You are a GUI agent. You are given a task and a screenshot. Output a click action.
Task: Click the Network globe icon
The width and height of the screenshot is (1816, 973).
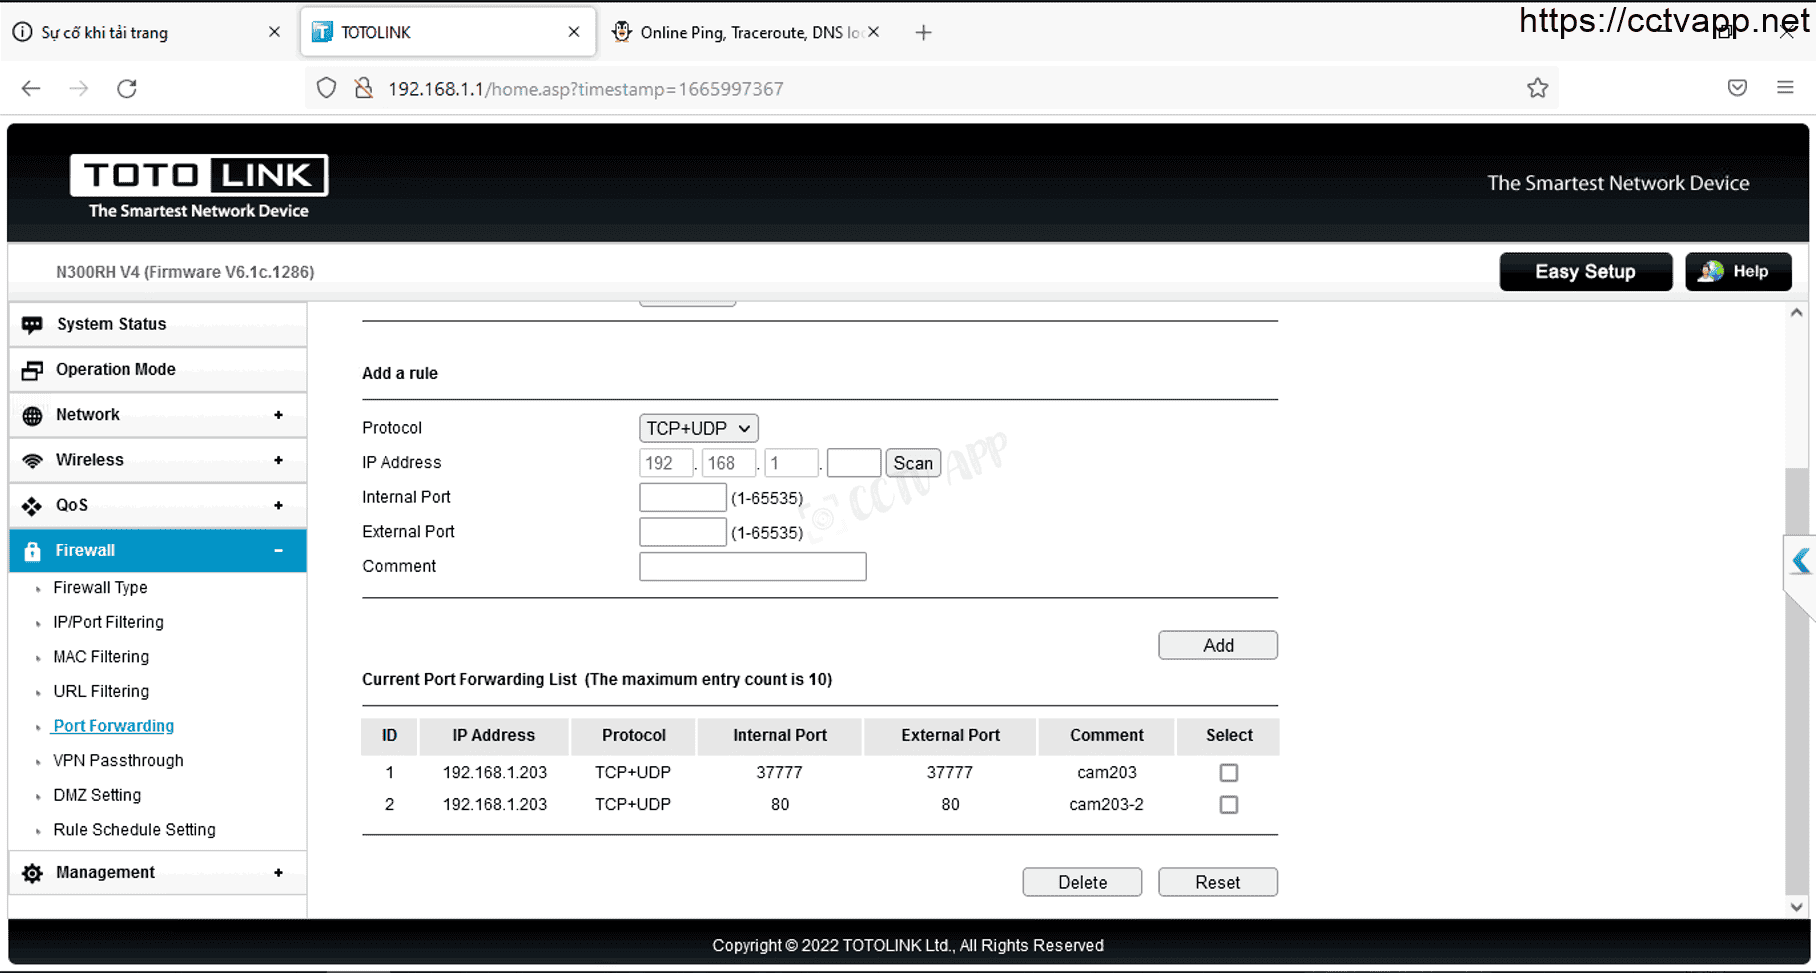[x=32, y=416]
